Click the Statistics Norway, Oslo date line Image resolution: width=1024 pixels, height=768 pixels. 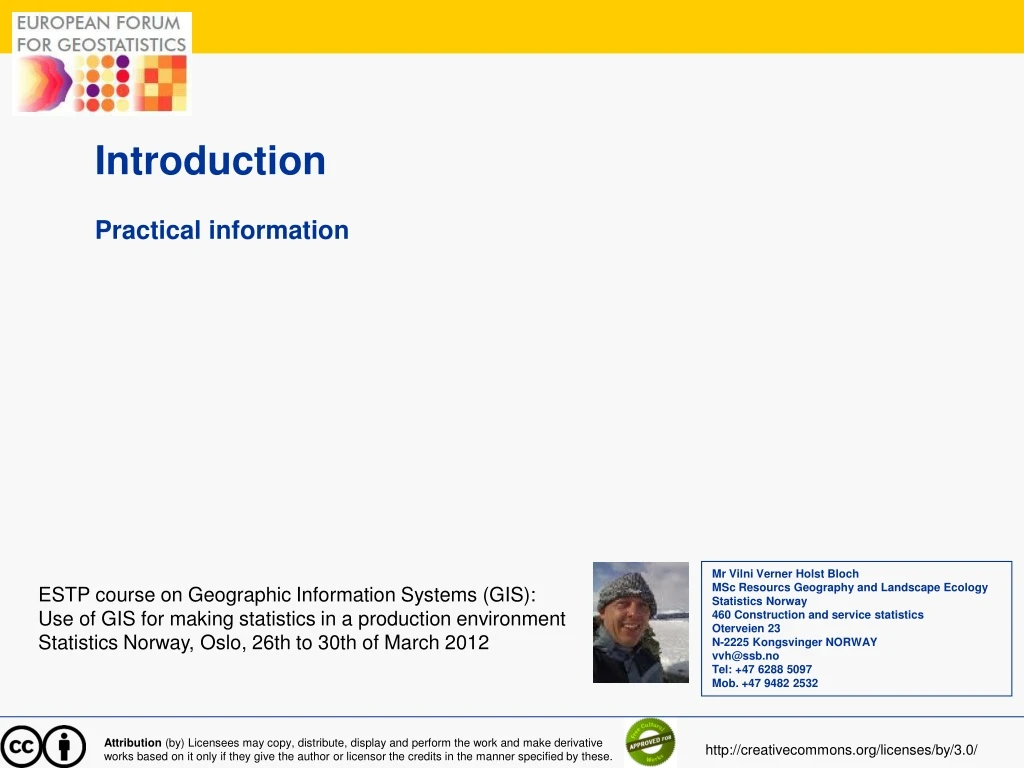(x=263, y=643)
